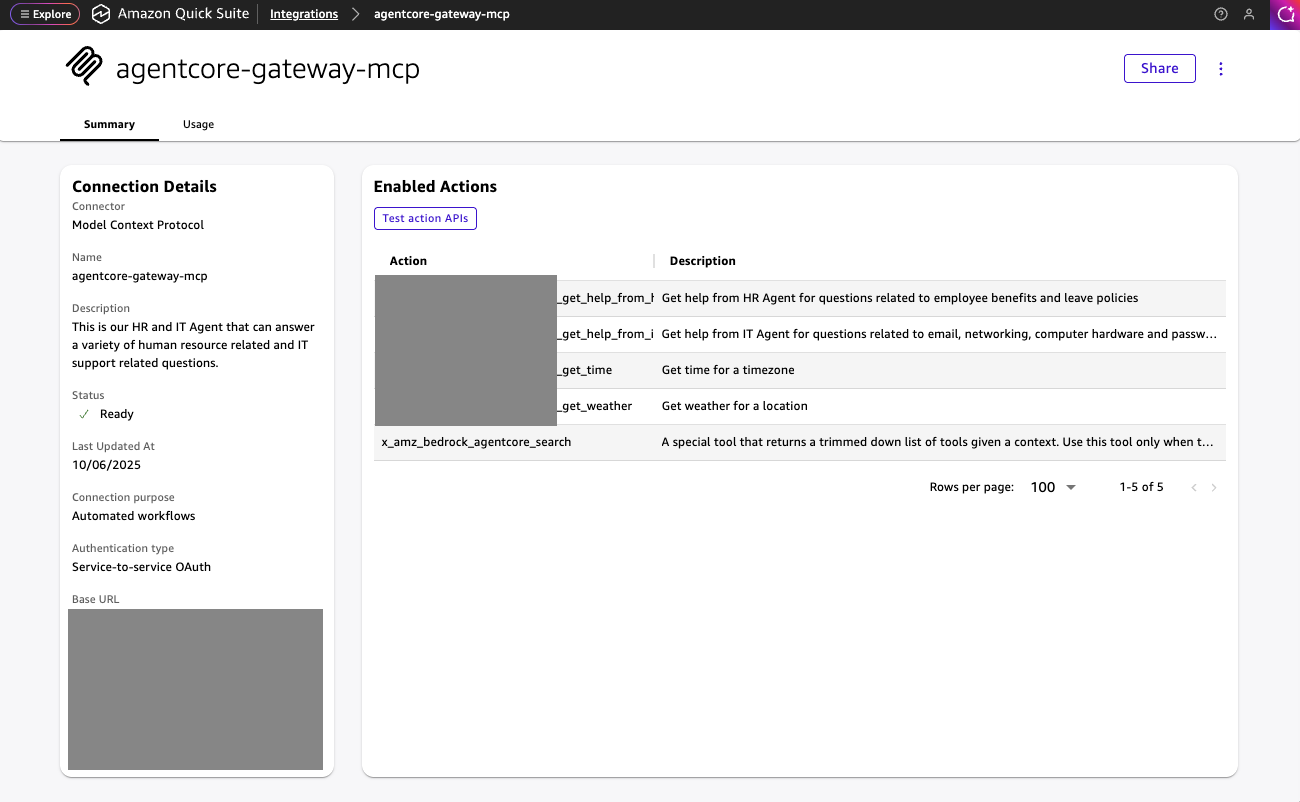1300x802 pixels.
Task: Open the three-dot more options menu
Action: click(x=1220, y=69)
